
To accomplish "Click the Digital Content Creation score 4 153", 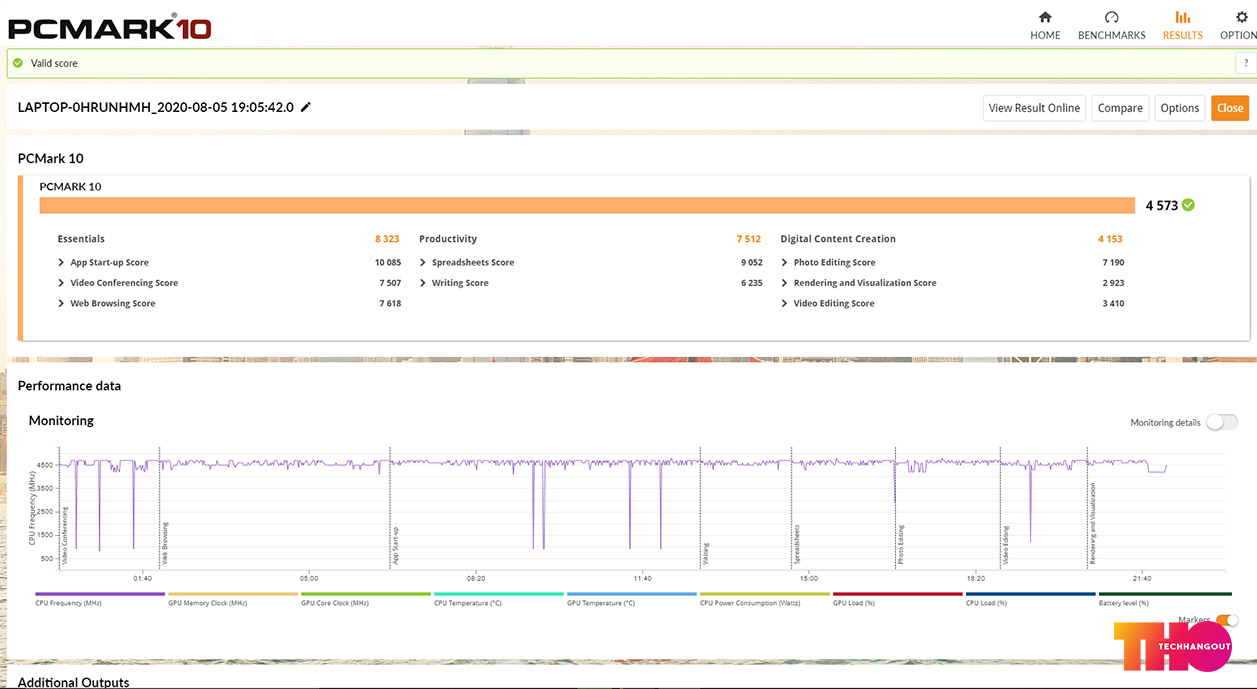I will point(1111,239).
